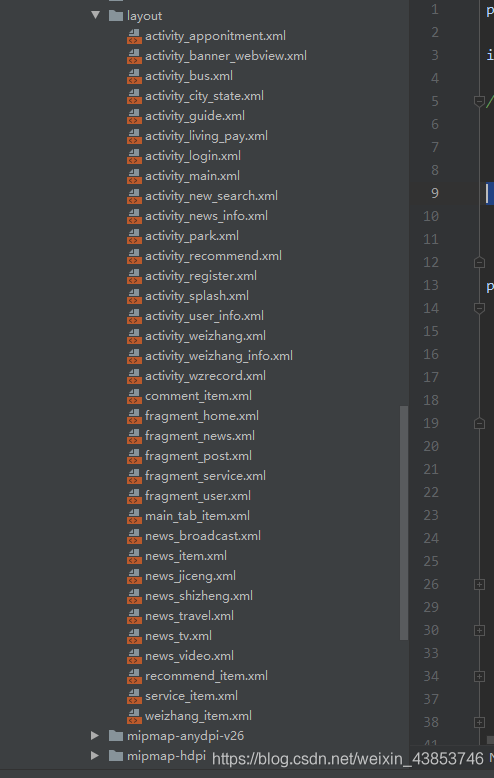Select the news_video.xml file name
494x778 pixels.
coord(189,656)
